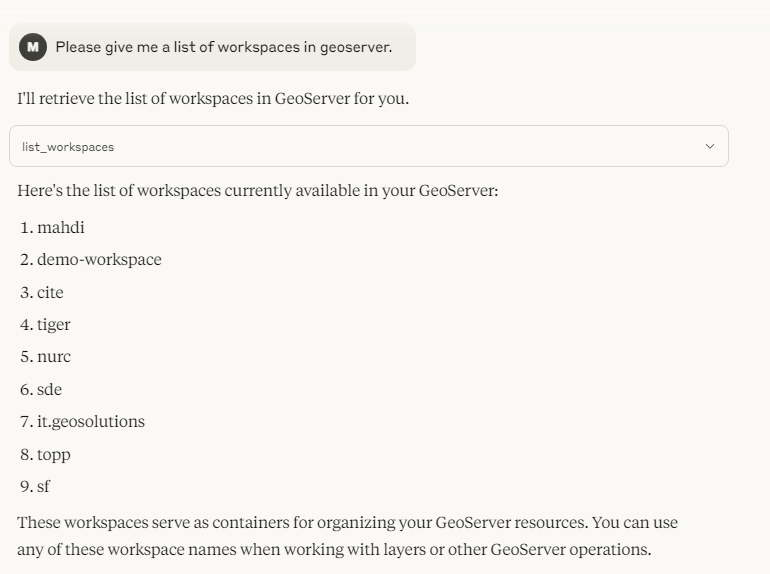Click the 'tiger' workspace entry
The height and width of the screenshot is (574, 770).
(x=54, y=325)
